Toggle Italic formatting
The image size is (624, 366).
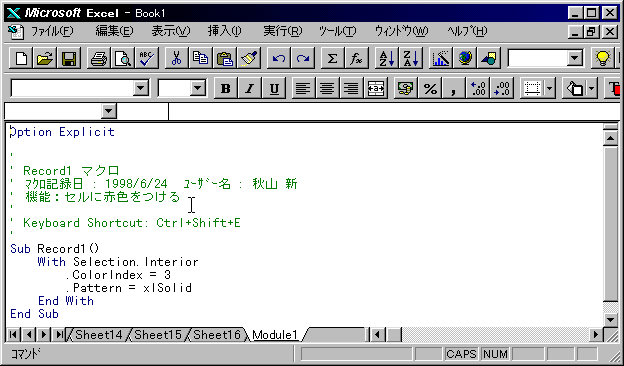[250, 88]
